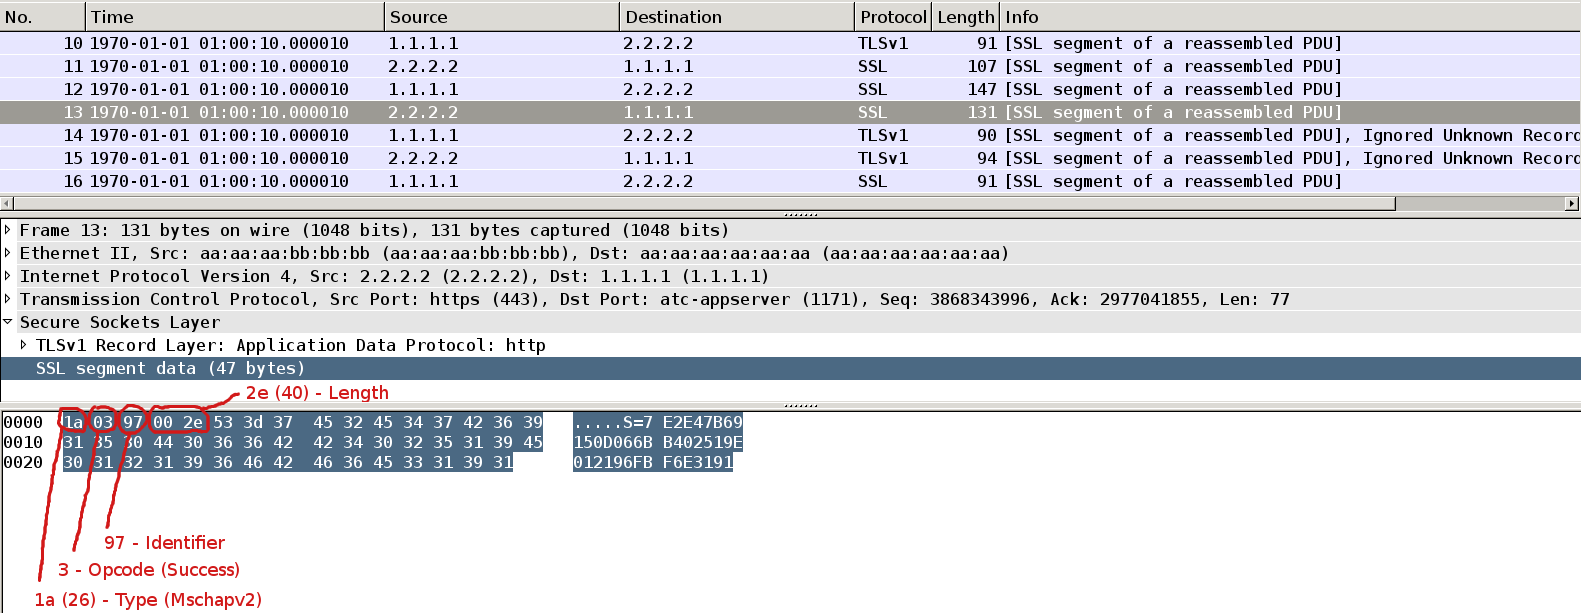This screenshot has width=1581, height=613.
Task: Select the SSL segment data row
Action: coord(790,368)
